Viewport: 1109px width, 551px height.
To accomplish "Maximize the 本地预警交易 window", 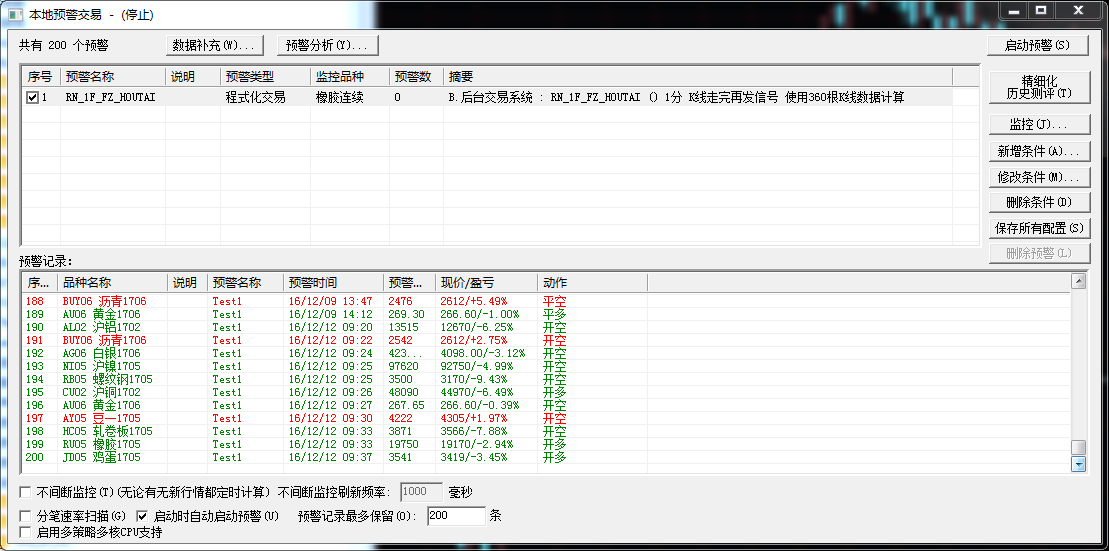I will (1041, 11).
